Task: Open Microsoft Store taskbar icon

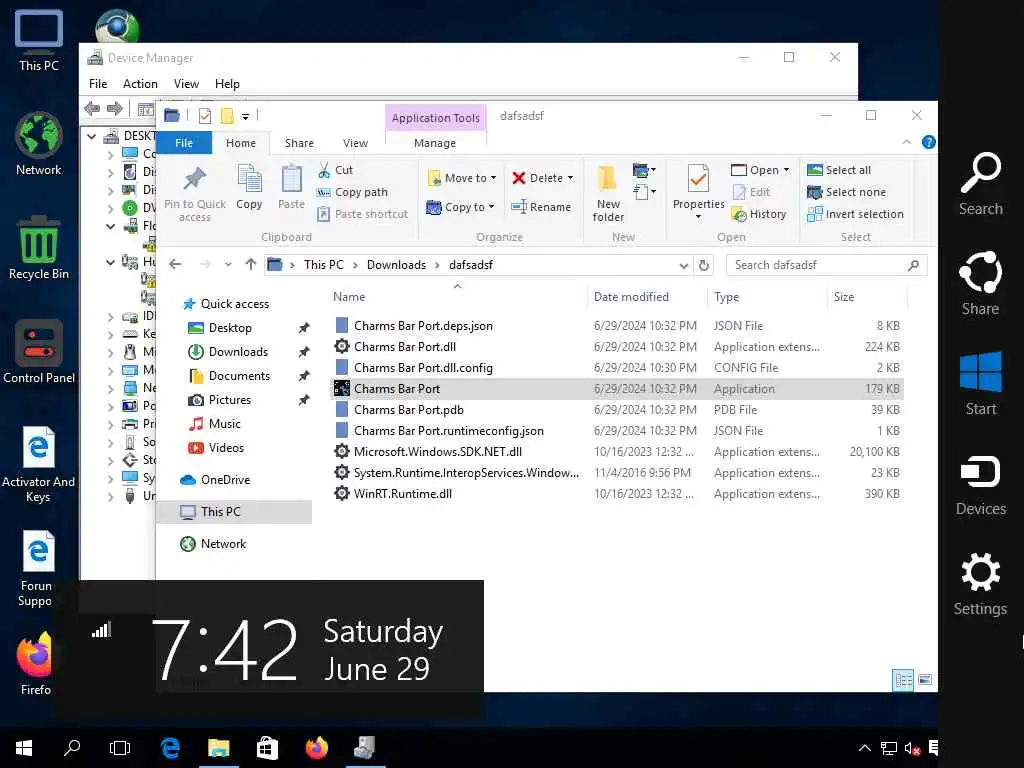Action: (267, 748)
